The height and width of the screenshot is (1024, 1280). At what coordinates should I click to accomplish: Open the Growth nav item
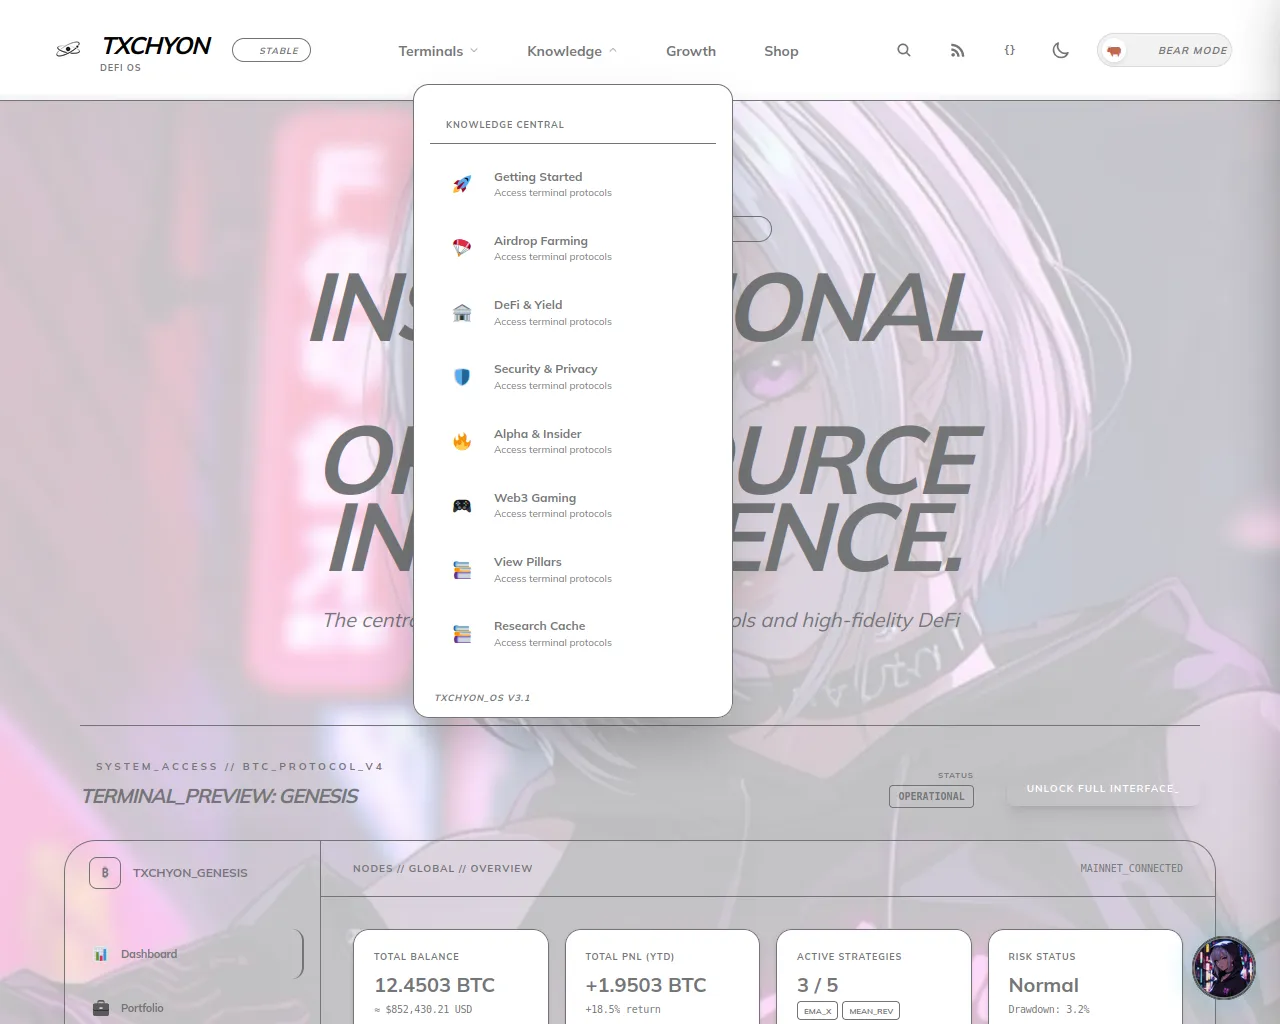[x=691, y=51]
